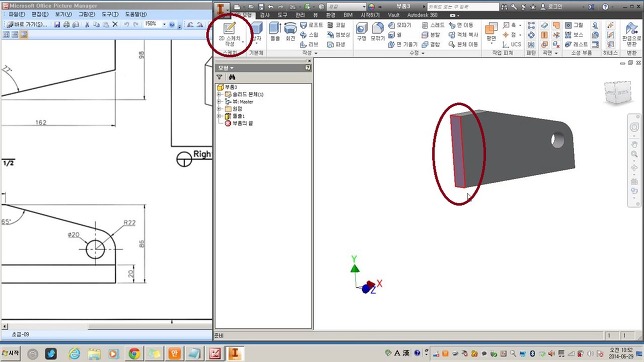The width and height of the screenshot is (644, 362).
Task: Select the Grill (그릴) plastic part tool
Action: click(574, 25)
